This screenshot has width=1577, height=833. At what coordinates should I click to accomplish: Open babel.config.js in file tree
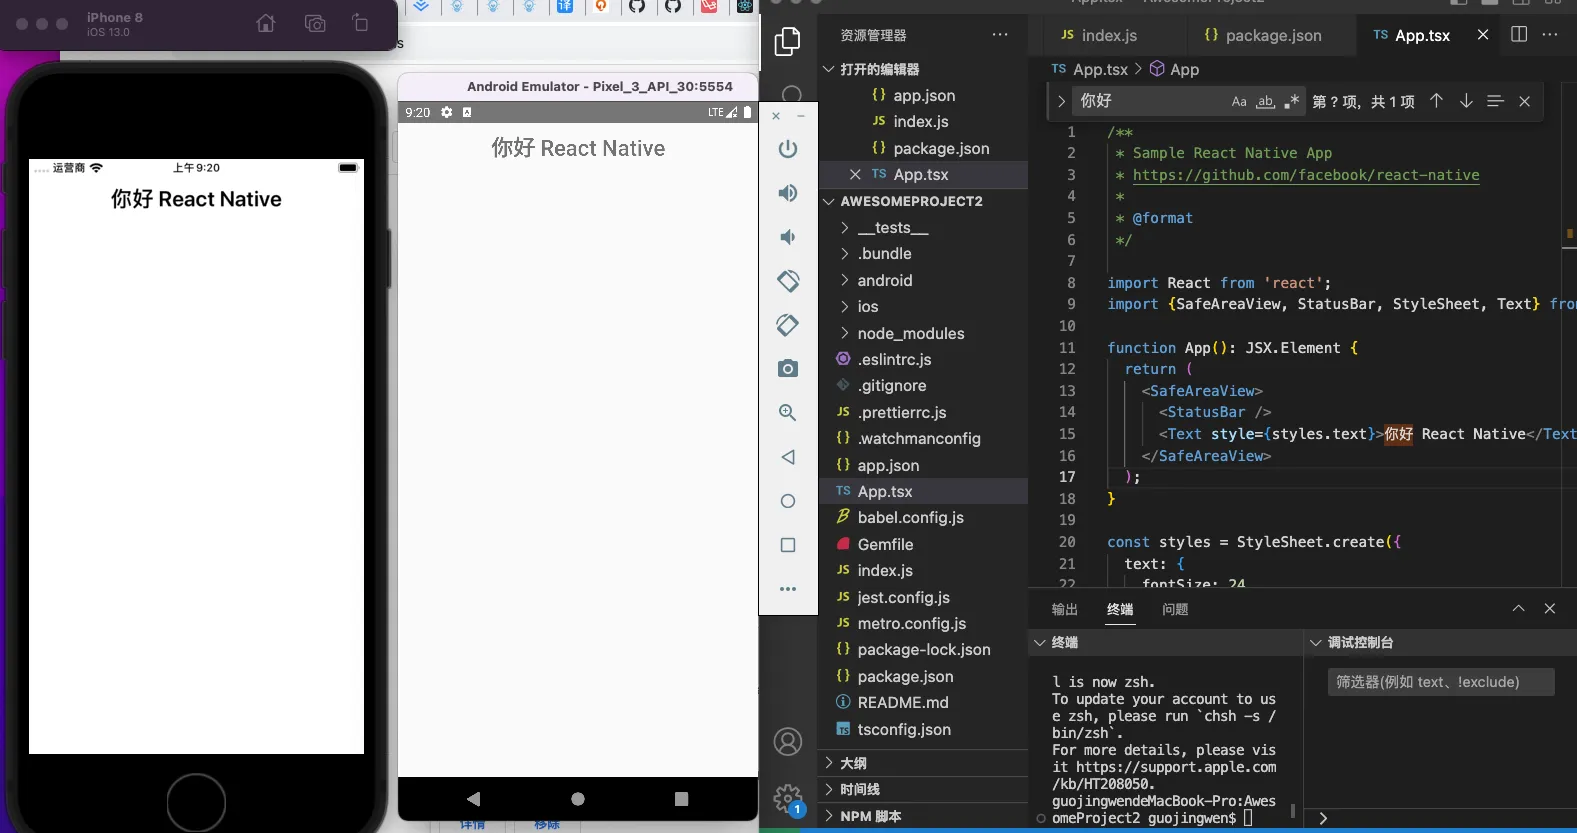pyautogui.click(x=923, y=518)
